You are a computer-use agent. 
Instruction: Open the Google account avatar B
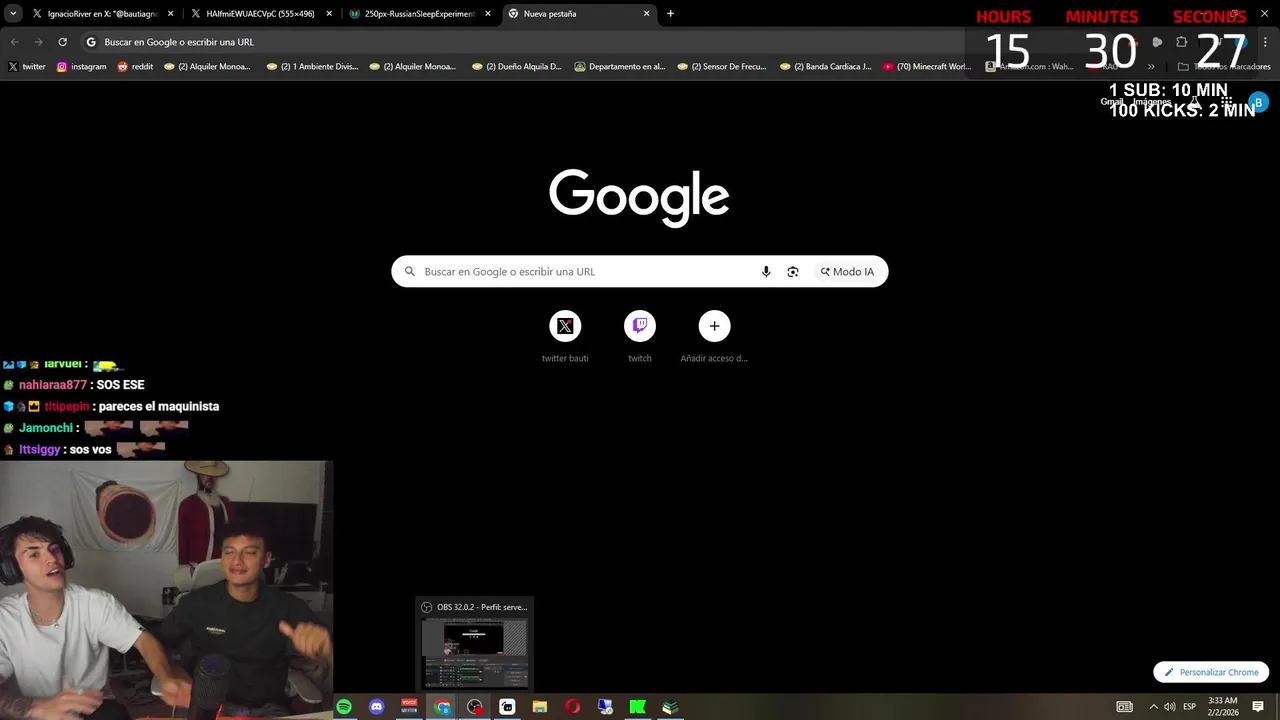1258,102
